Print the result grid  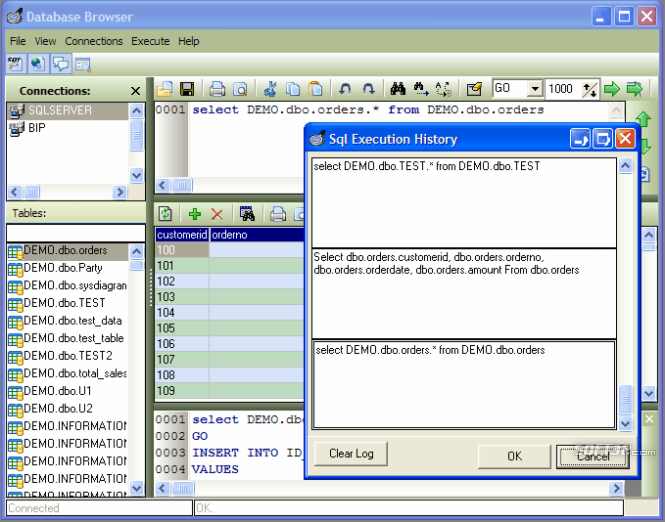(278, 214)
